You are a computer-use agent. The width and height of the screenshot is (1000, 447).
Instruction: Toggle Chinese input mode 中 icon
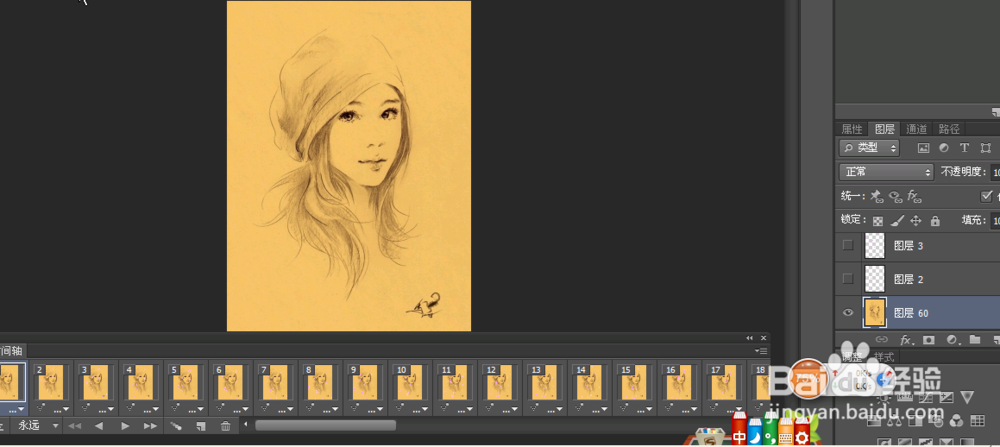[739, 438]
